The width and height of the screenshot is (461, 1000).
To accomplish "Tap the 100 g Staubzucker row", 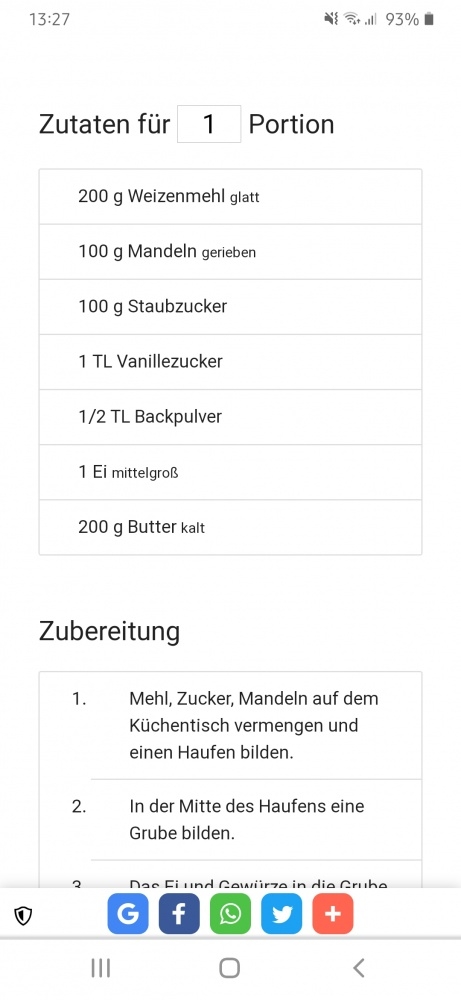I will (x=230, y=306).
